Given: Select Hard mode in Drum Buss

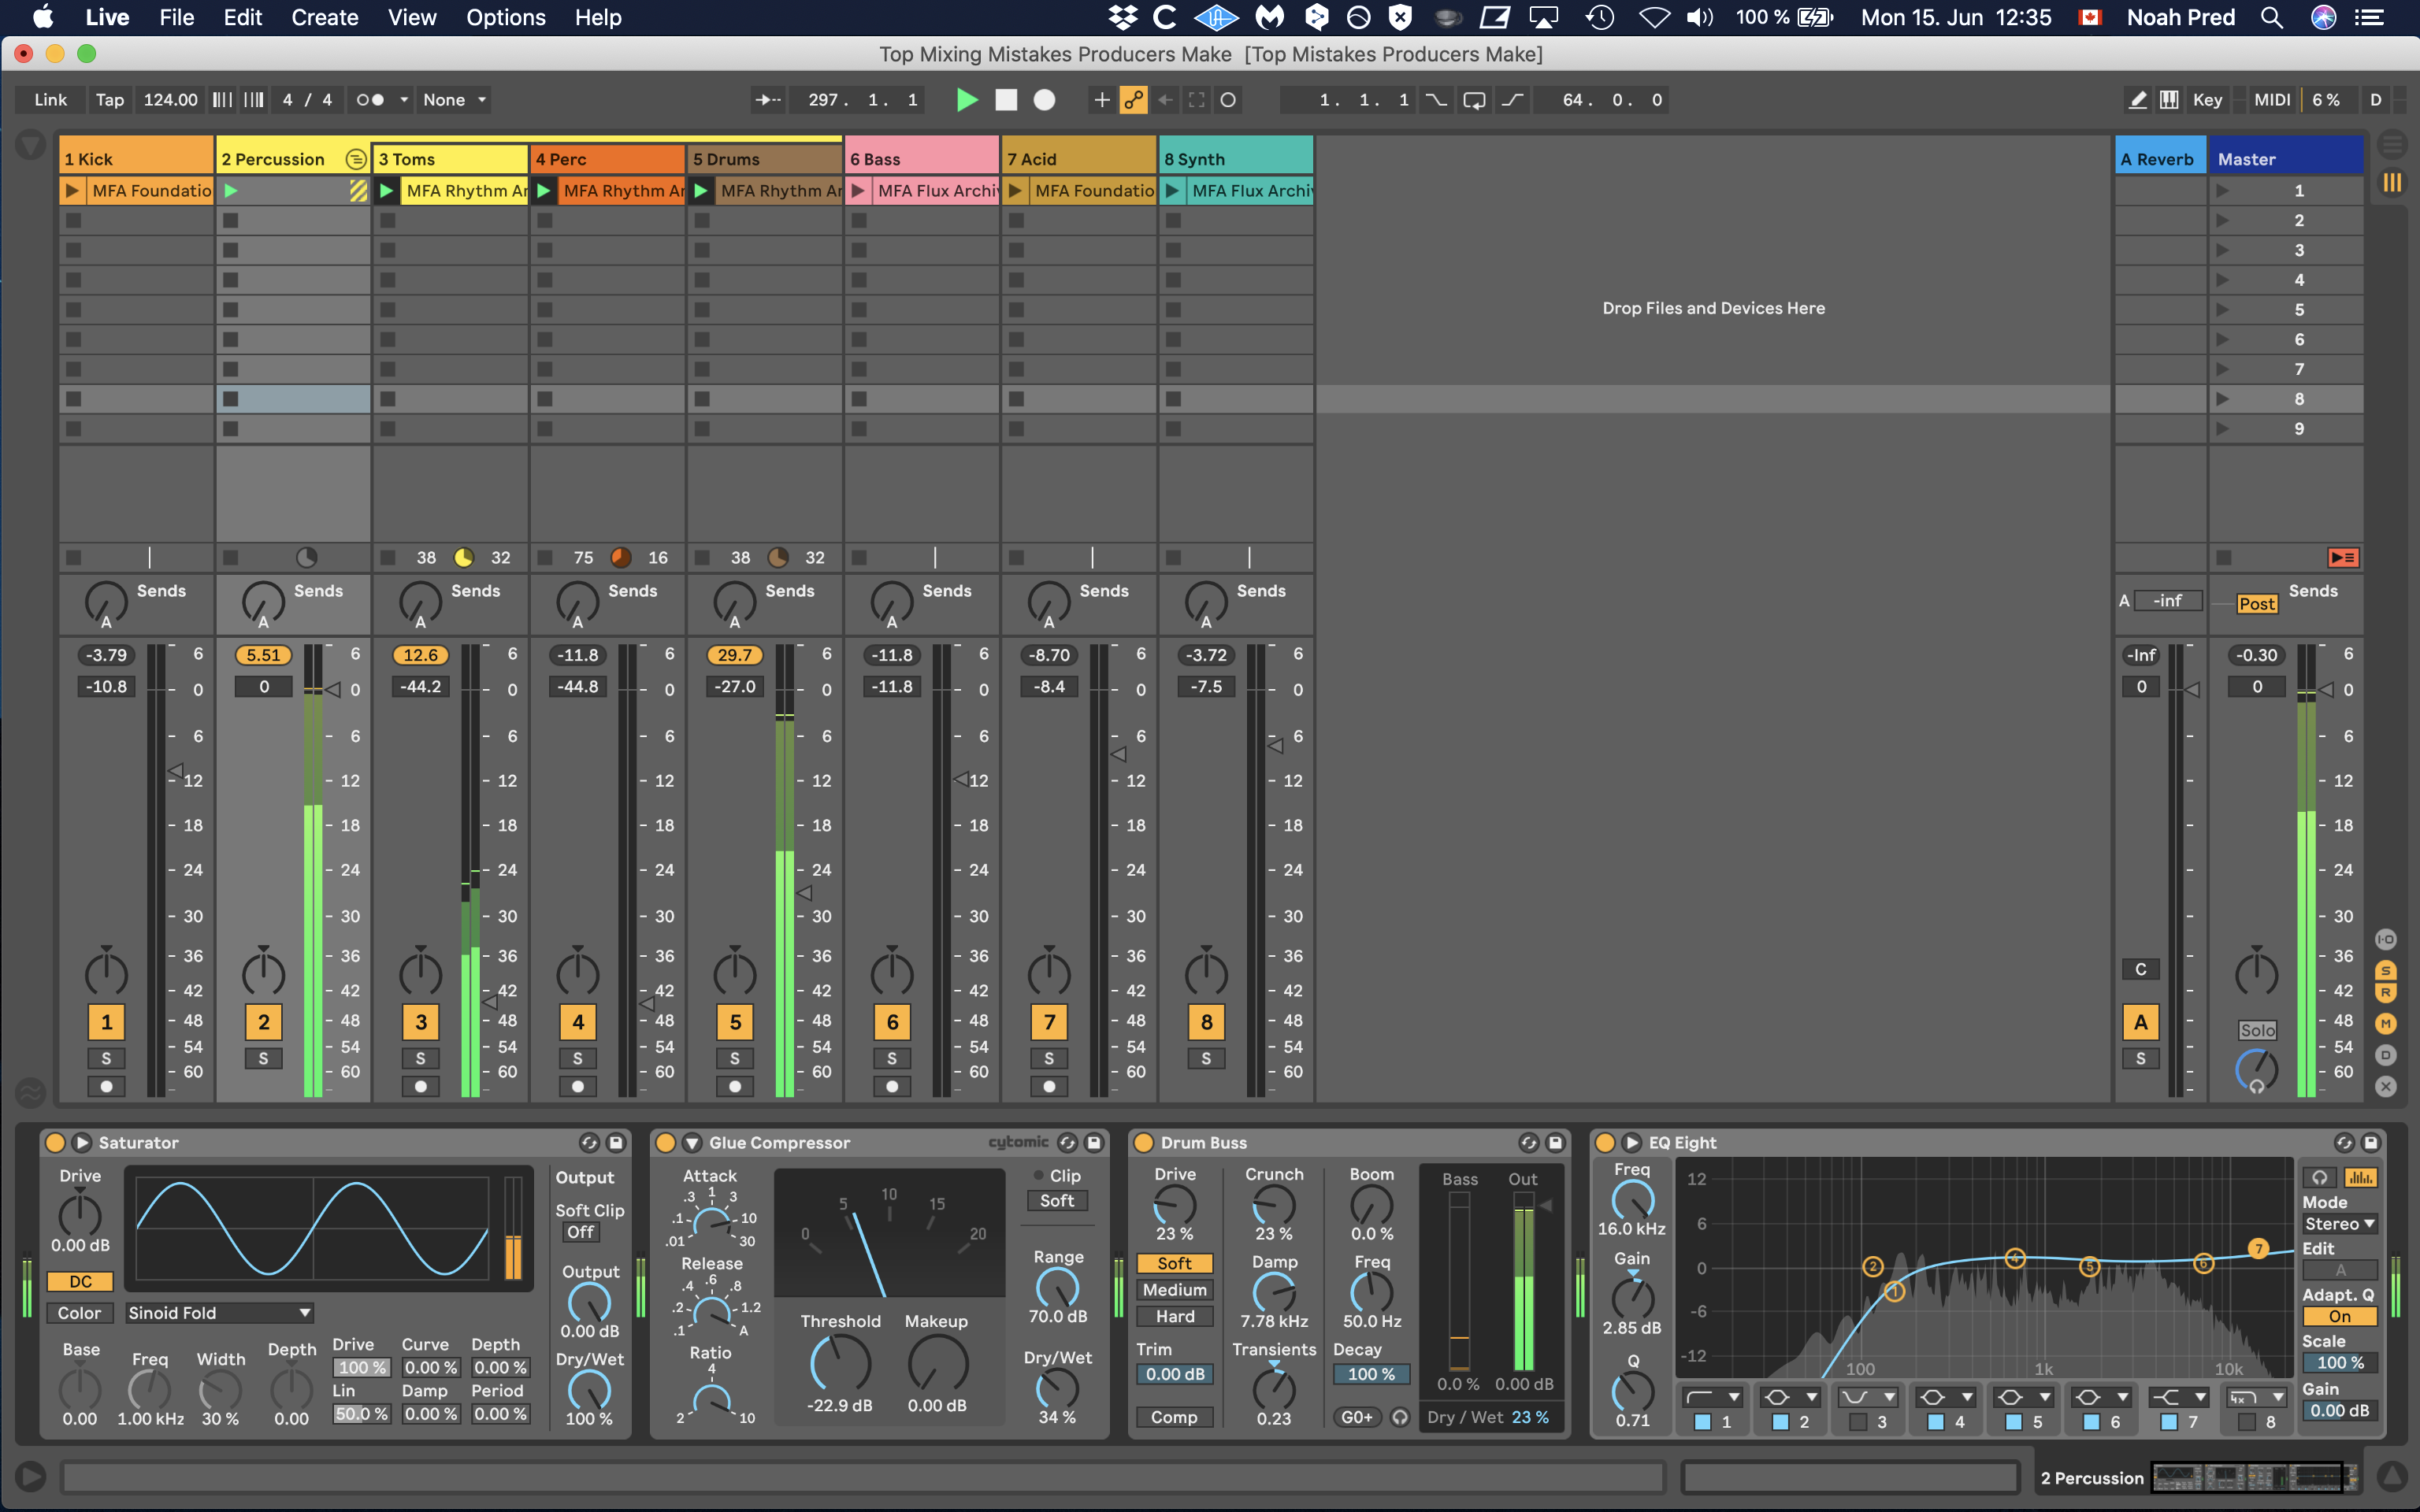Looking at the screenshot, I should [1175, 1317].
